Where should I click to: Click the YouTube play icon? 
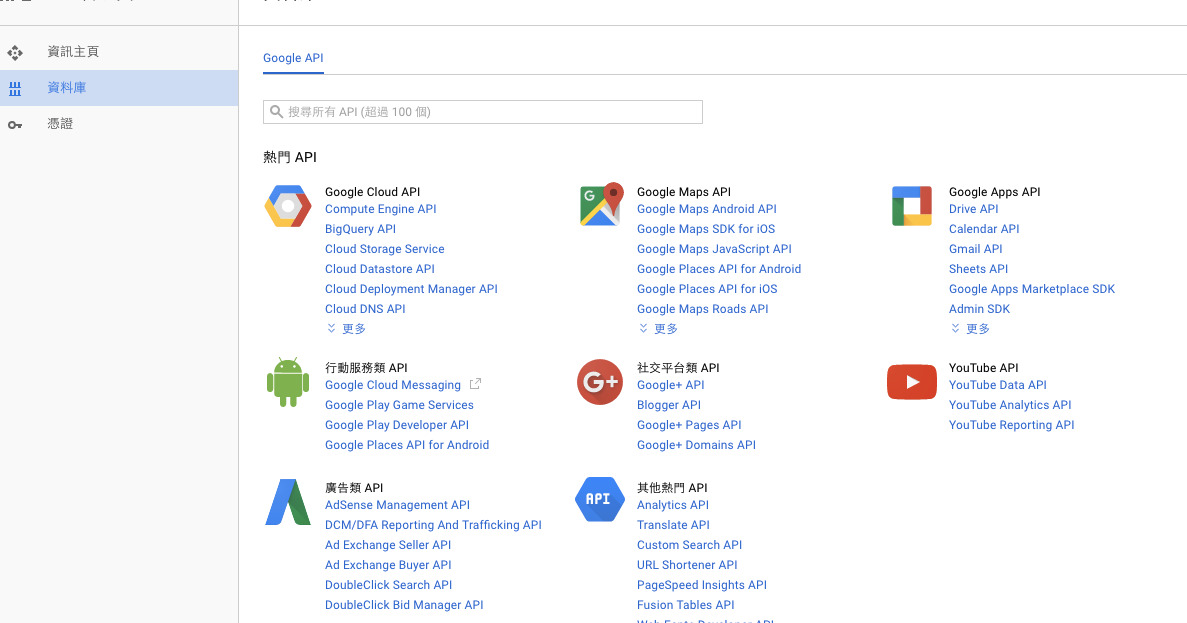pyautogui.click(x=911, y=382)
